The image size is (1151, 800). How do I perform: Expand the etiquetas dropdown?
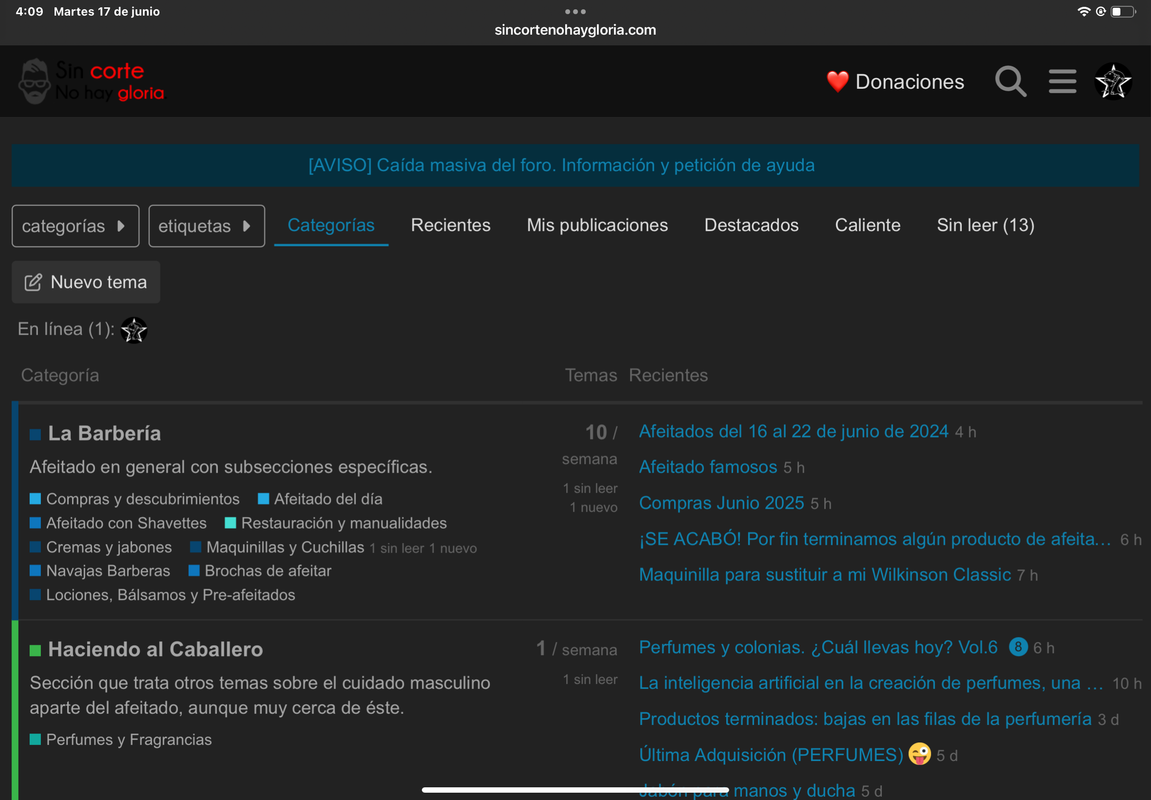pyautogui.click(x=206, y=226)
